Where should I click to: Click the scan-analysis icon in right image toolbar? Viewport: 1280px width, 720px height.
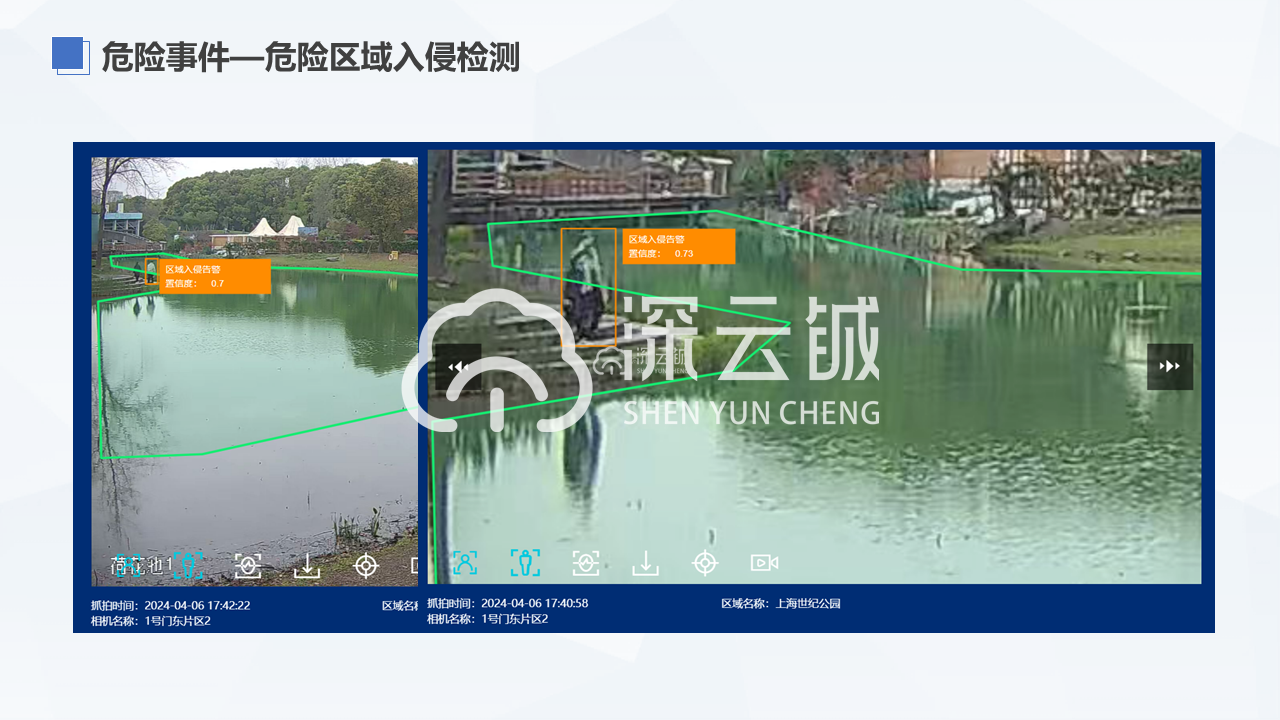coord(586,563)
